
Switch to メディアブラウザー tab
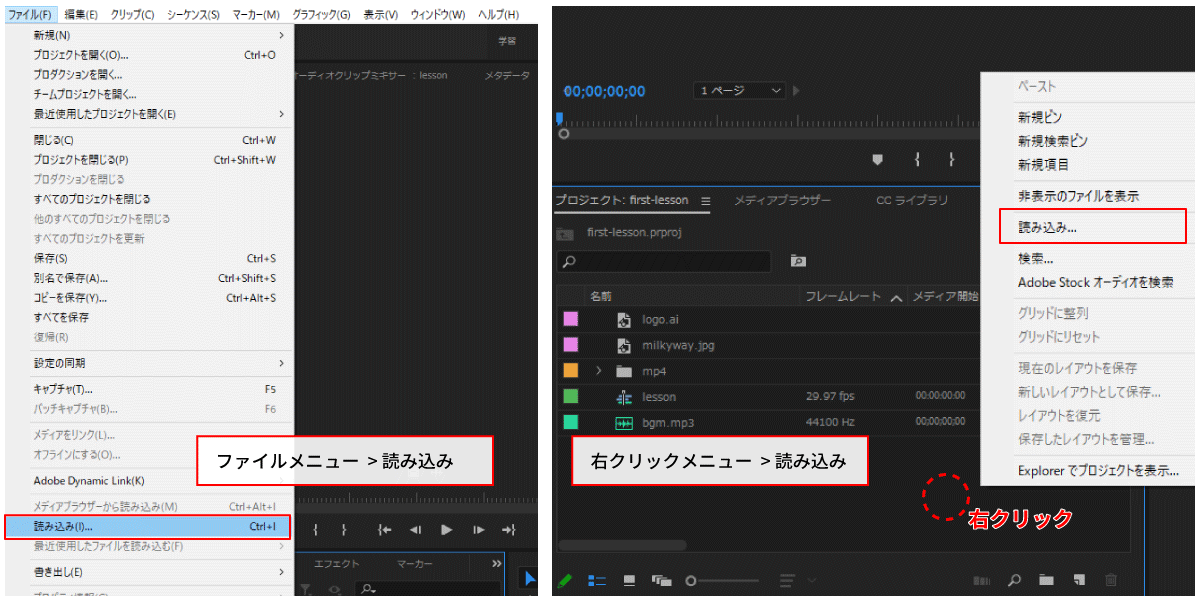click(782, 200)
